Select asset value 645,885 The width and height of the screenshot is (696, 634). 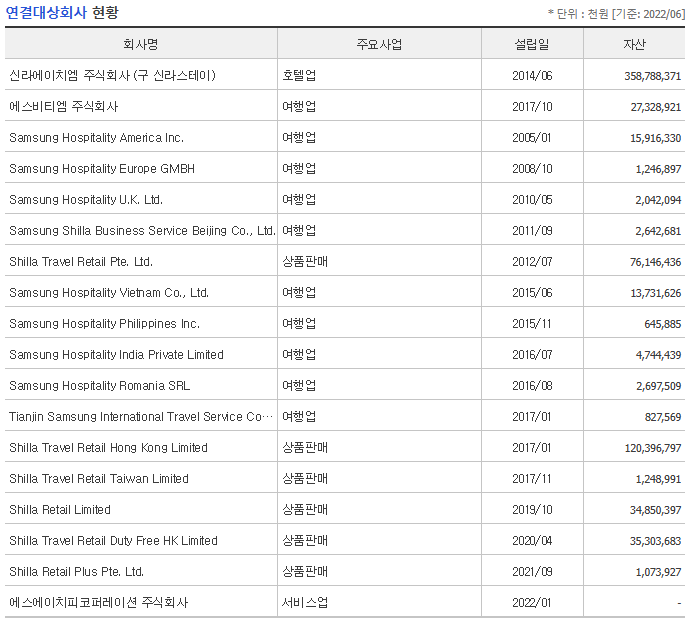click(x=663, y=324)
